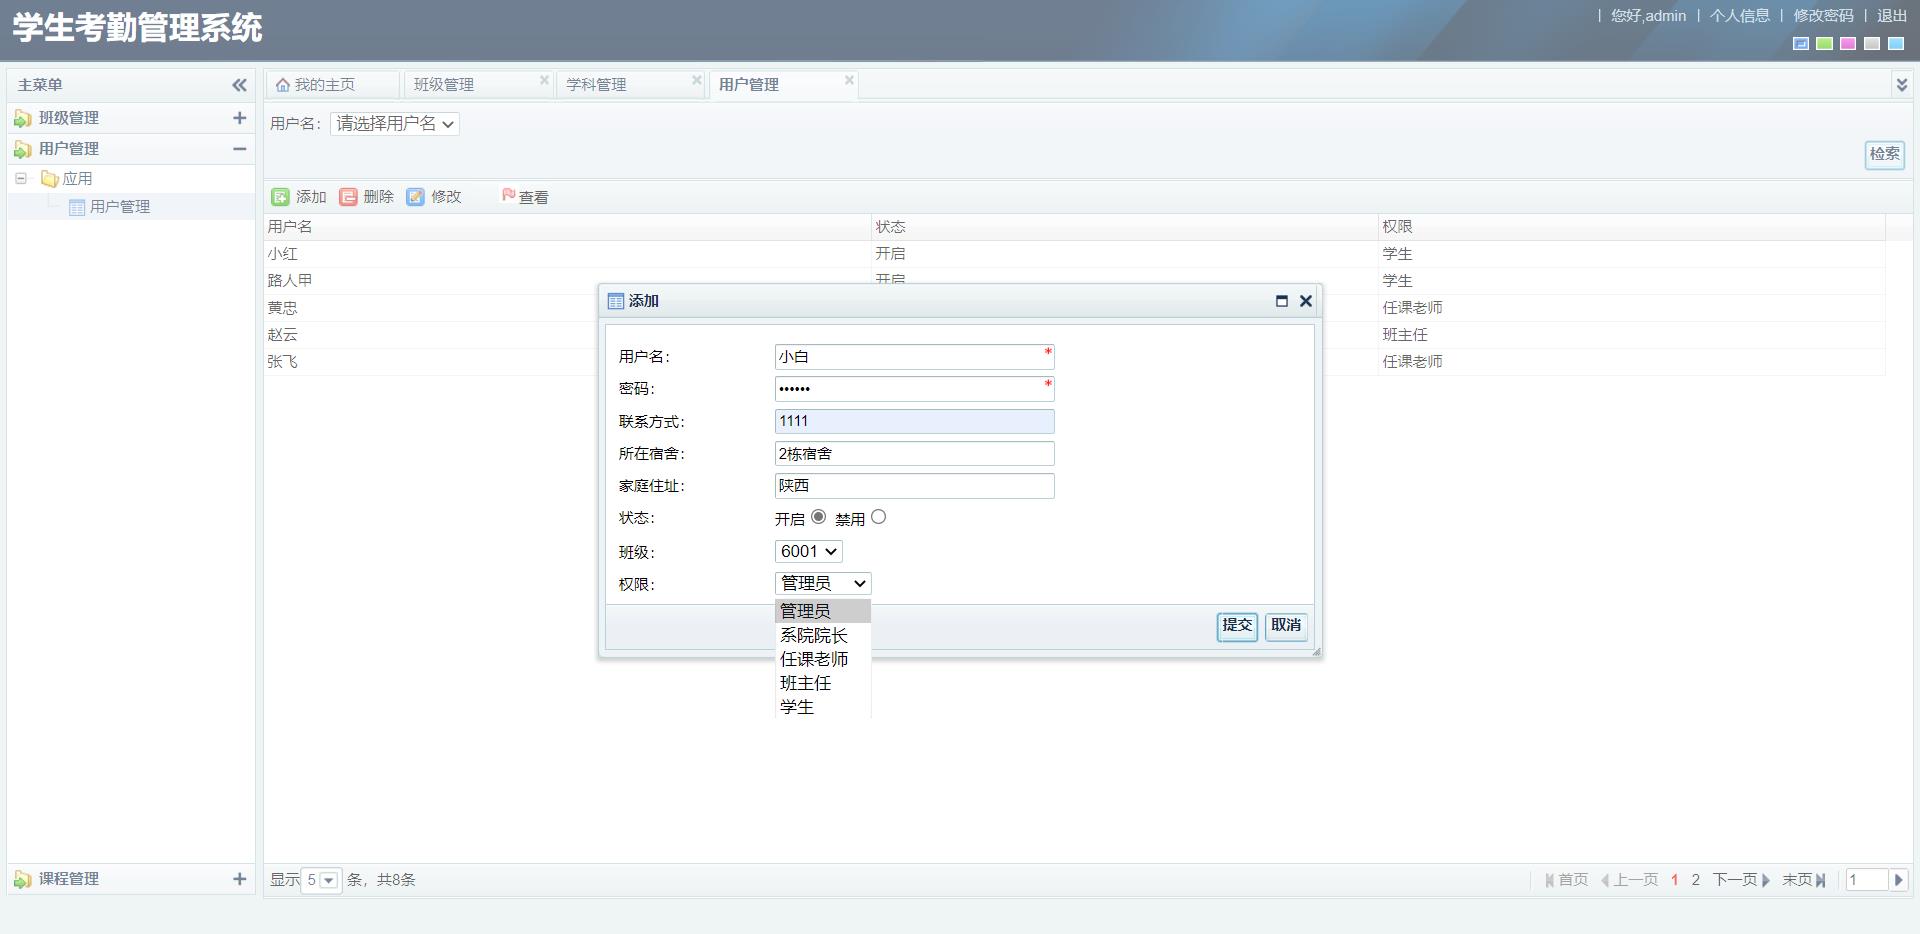Click the page number jump field
Image resolution: width=1920 pixels, height=934 pixels.
coord(1866,880)
